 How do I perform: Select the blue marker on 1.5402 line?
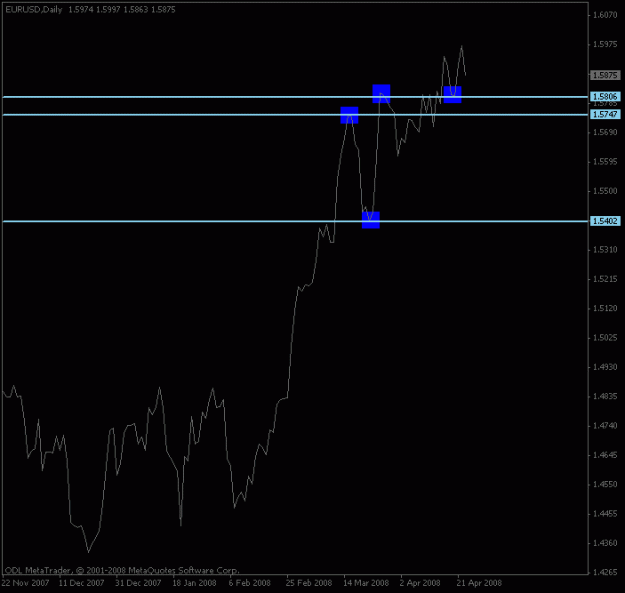click(371, 220)
